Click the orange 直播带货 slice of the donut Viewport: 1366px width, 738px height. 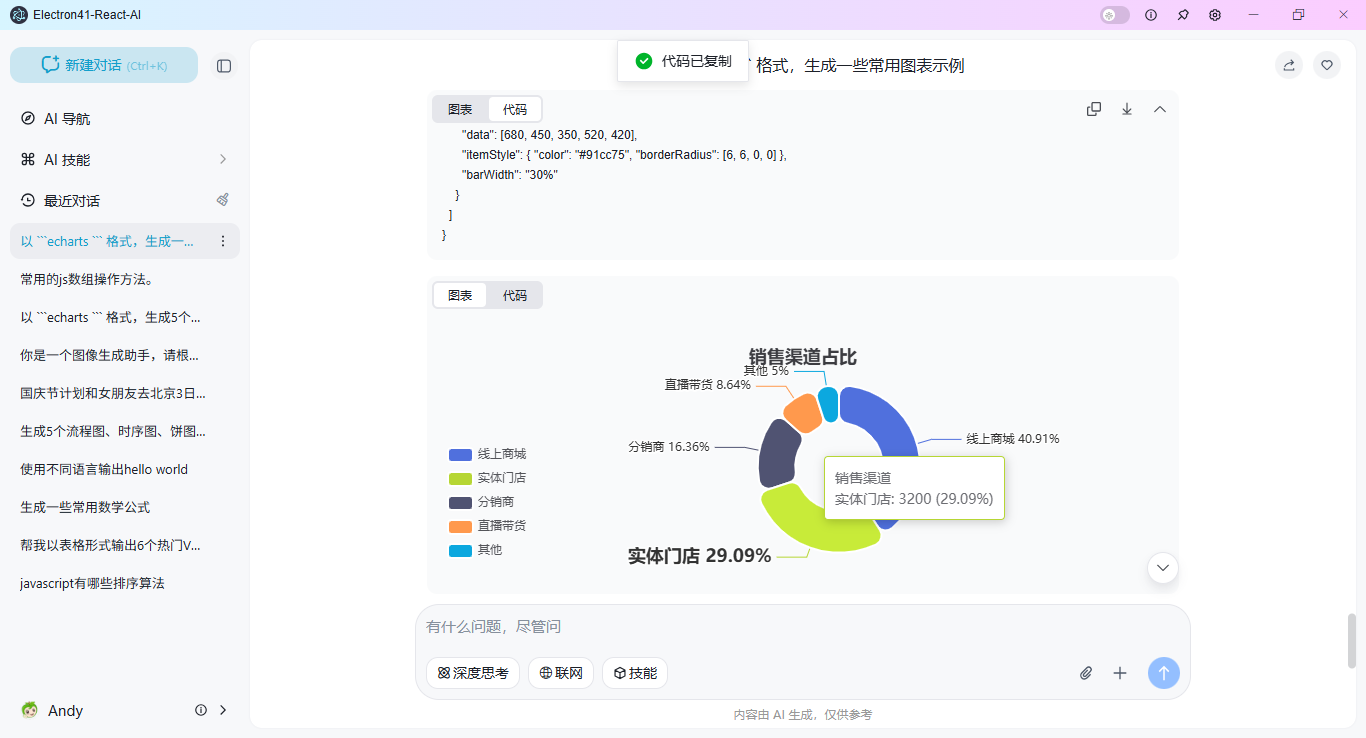tap(802, 413)
